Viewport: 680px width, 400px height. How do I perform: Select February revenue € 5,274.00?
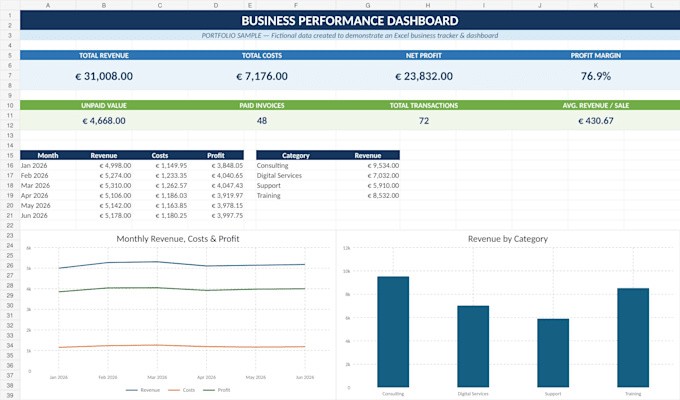(x=104, y=176)
